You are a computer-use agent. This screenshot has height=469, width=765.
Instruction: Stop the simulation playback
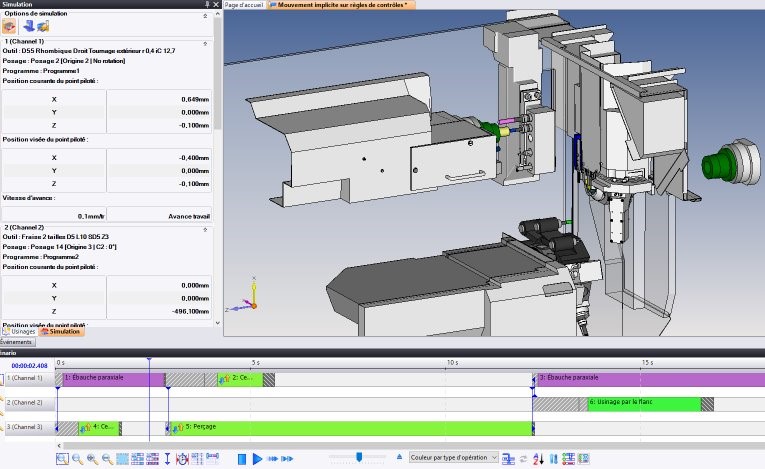pyautogui.click(x=242, y=458)
